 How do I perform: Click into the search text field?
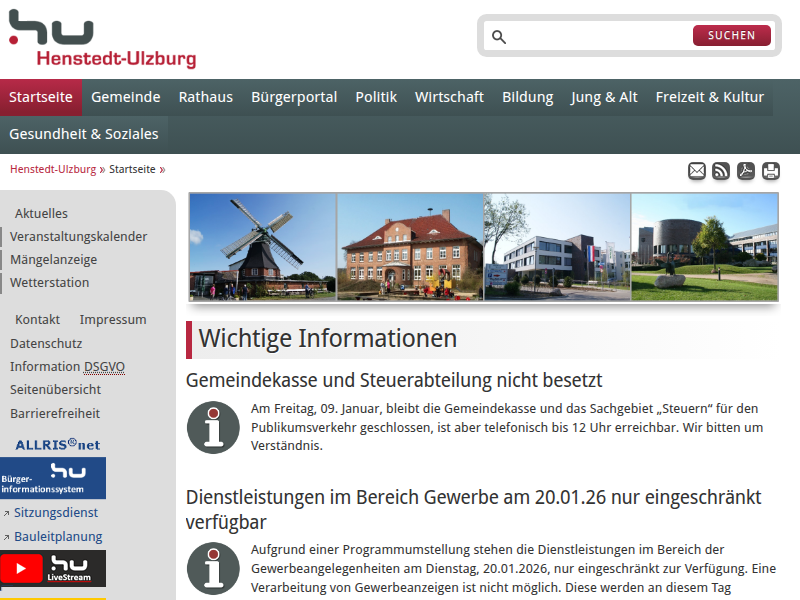point(600,37)
